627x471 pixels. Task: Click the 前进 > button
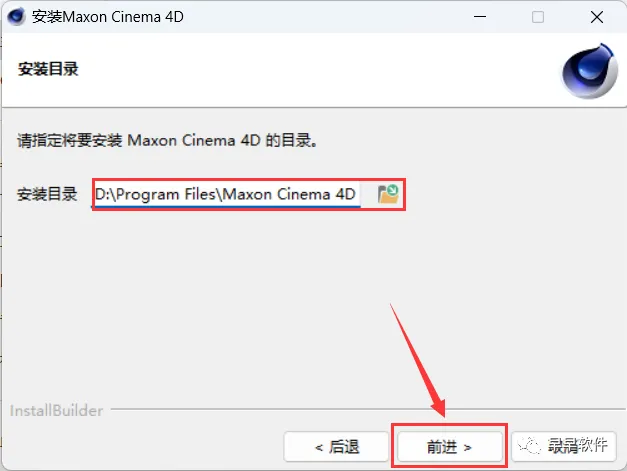(x=449, y=446)
